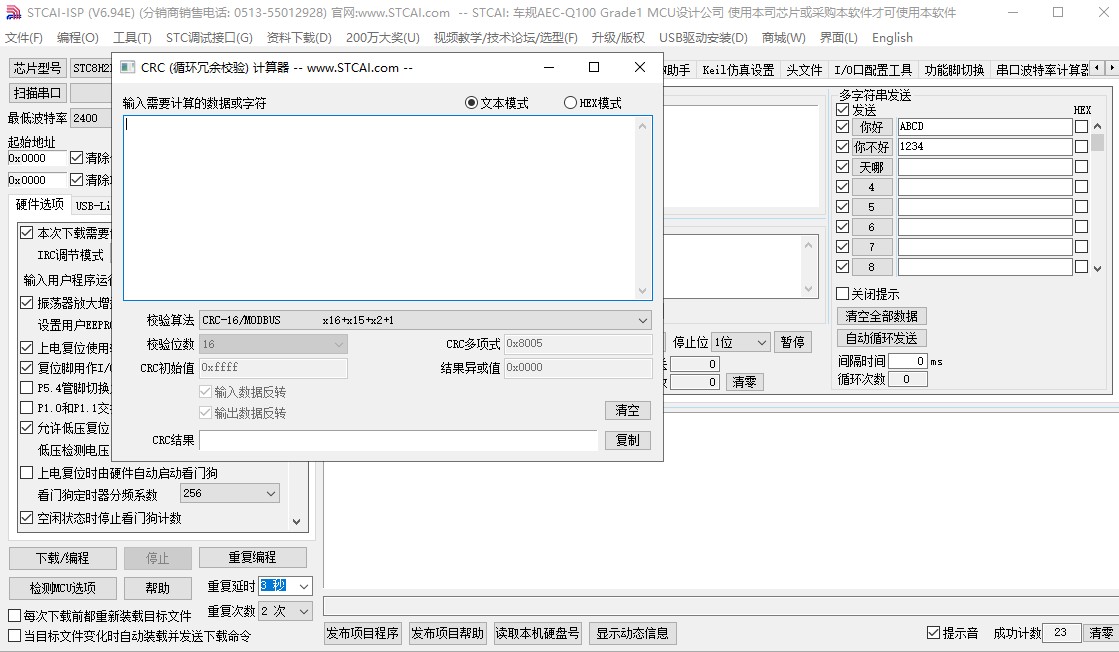Toggle stop watchdog counting in idle state
This screenshot has width=1119, height=652.
pos(26,518)
